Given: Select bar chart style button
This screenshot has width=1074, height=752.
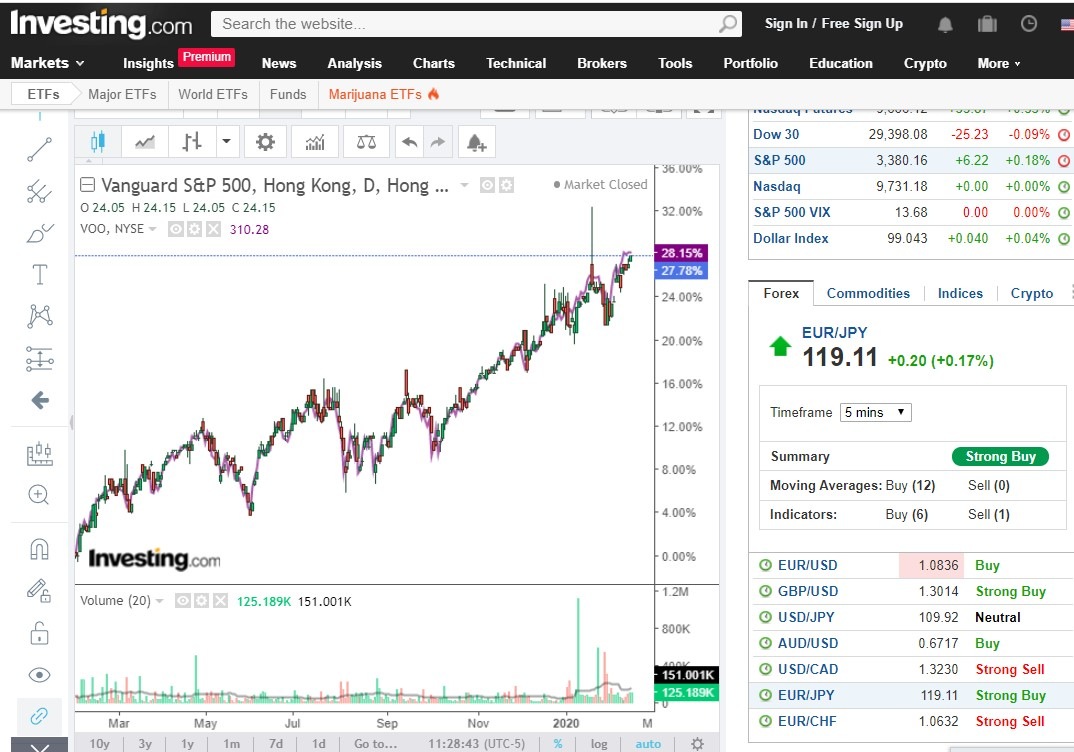Looking at the screenshot, I should (192, 142).
